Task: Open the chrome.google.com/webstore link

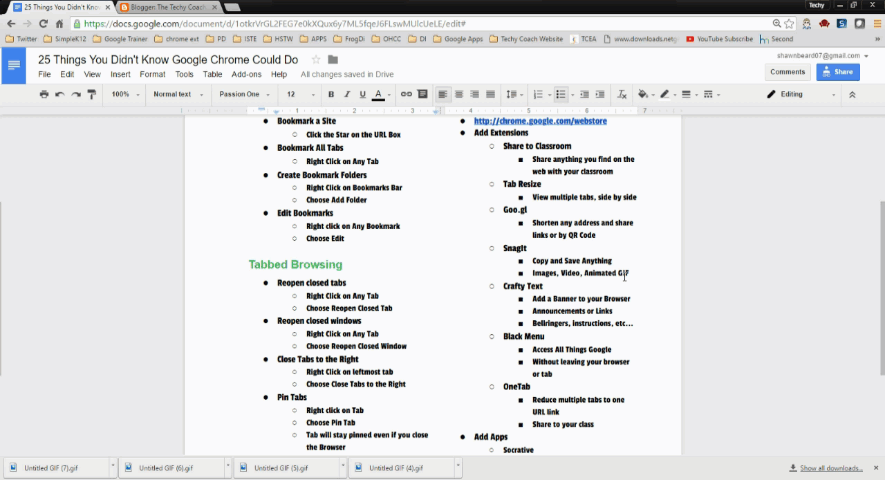Action: (540, 121)
